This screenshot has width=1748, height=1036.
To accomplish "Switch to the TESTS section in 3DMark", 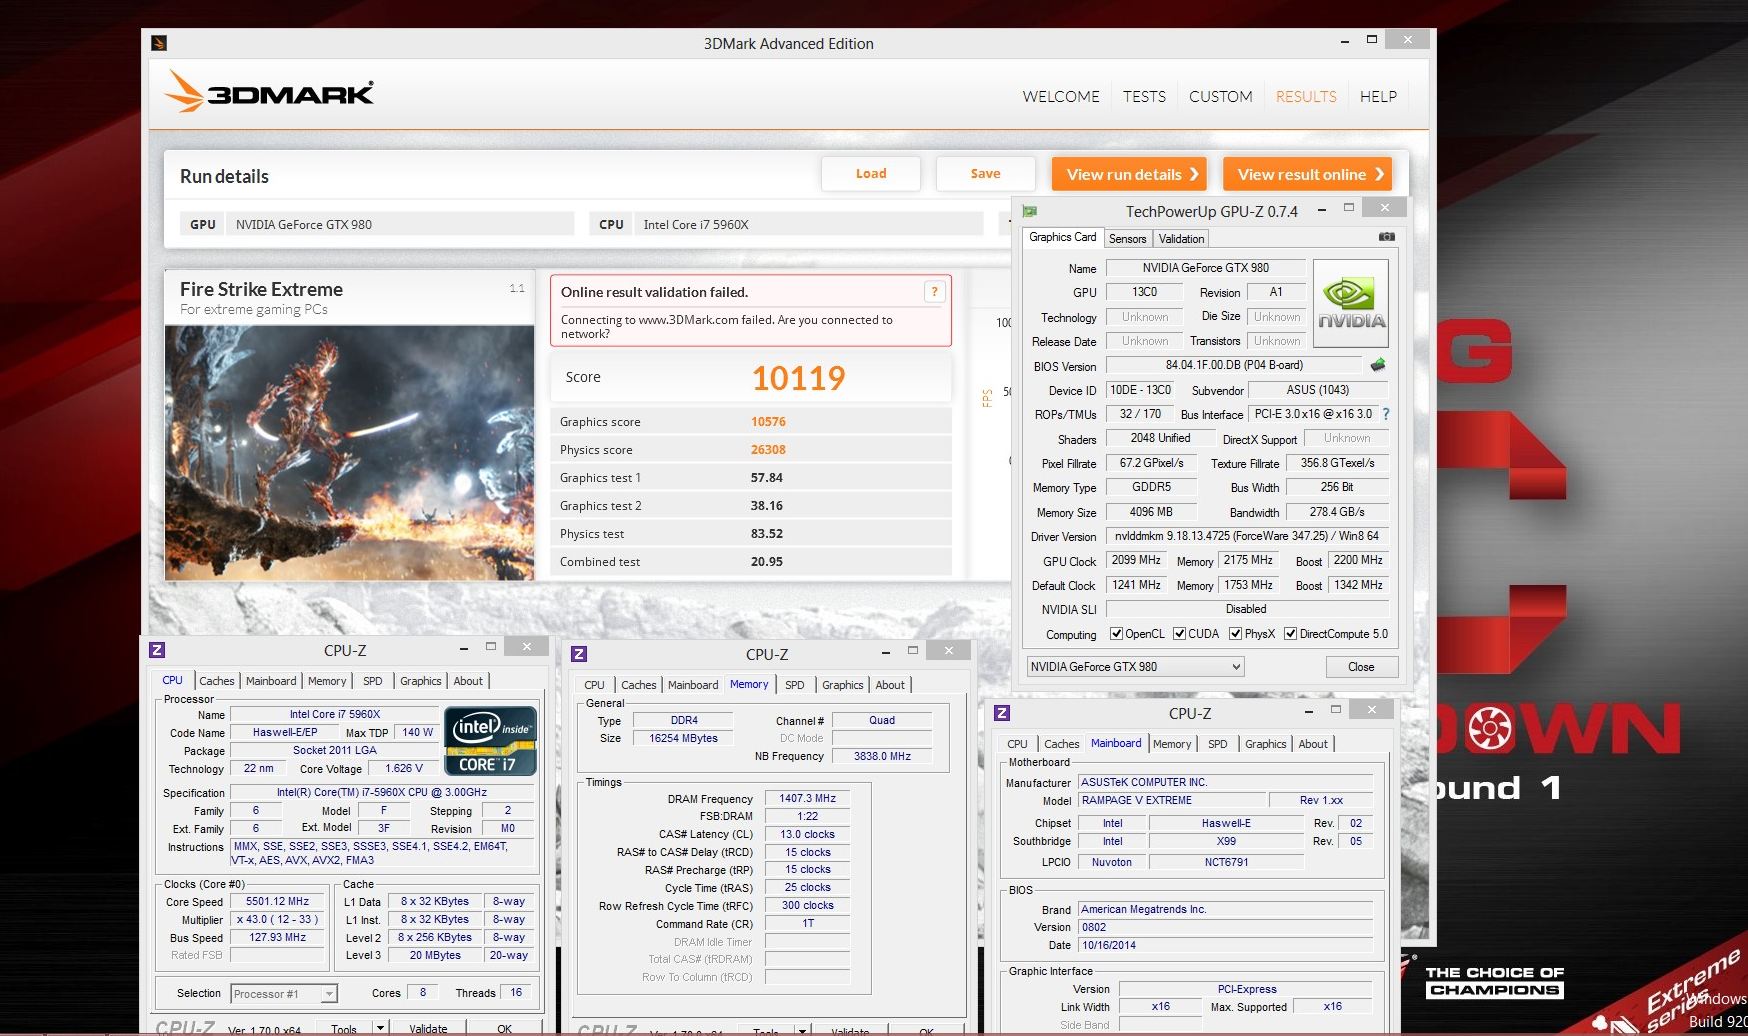I will pos(1144,97).
